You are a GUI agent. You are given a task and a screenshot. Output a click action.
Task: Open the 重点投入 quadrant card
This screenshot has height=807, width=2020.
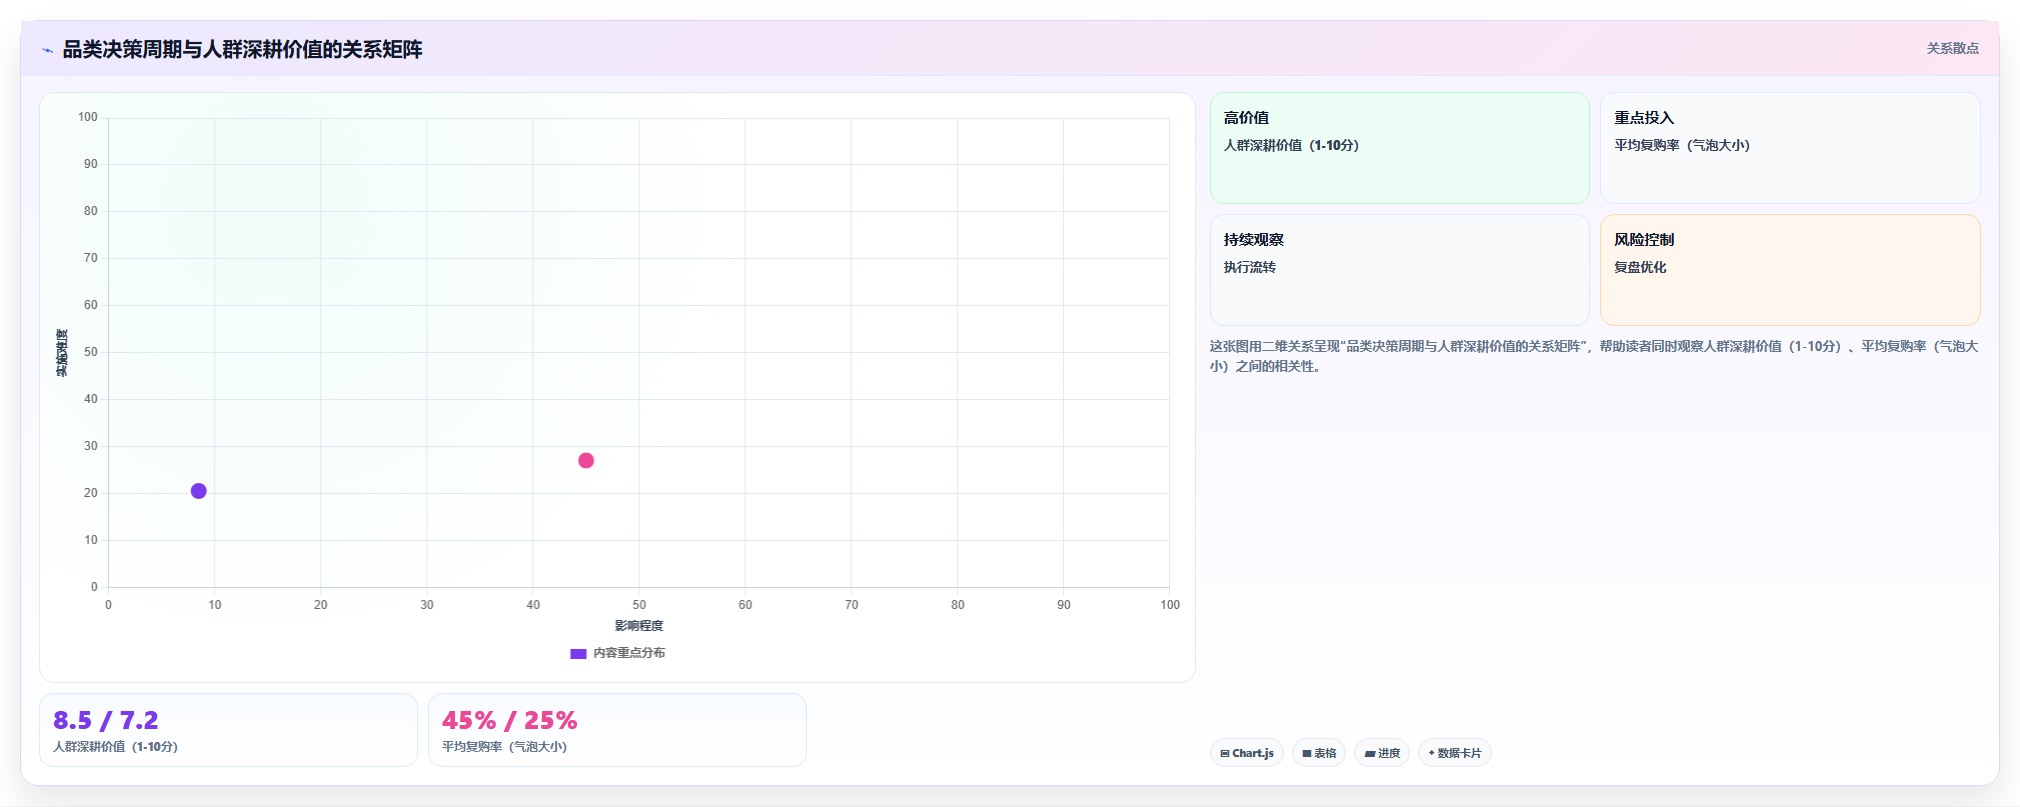point(1790,148)
